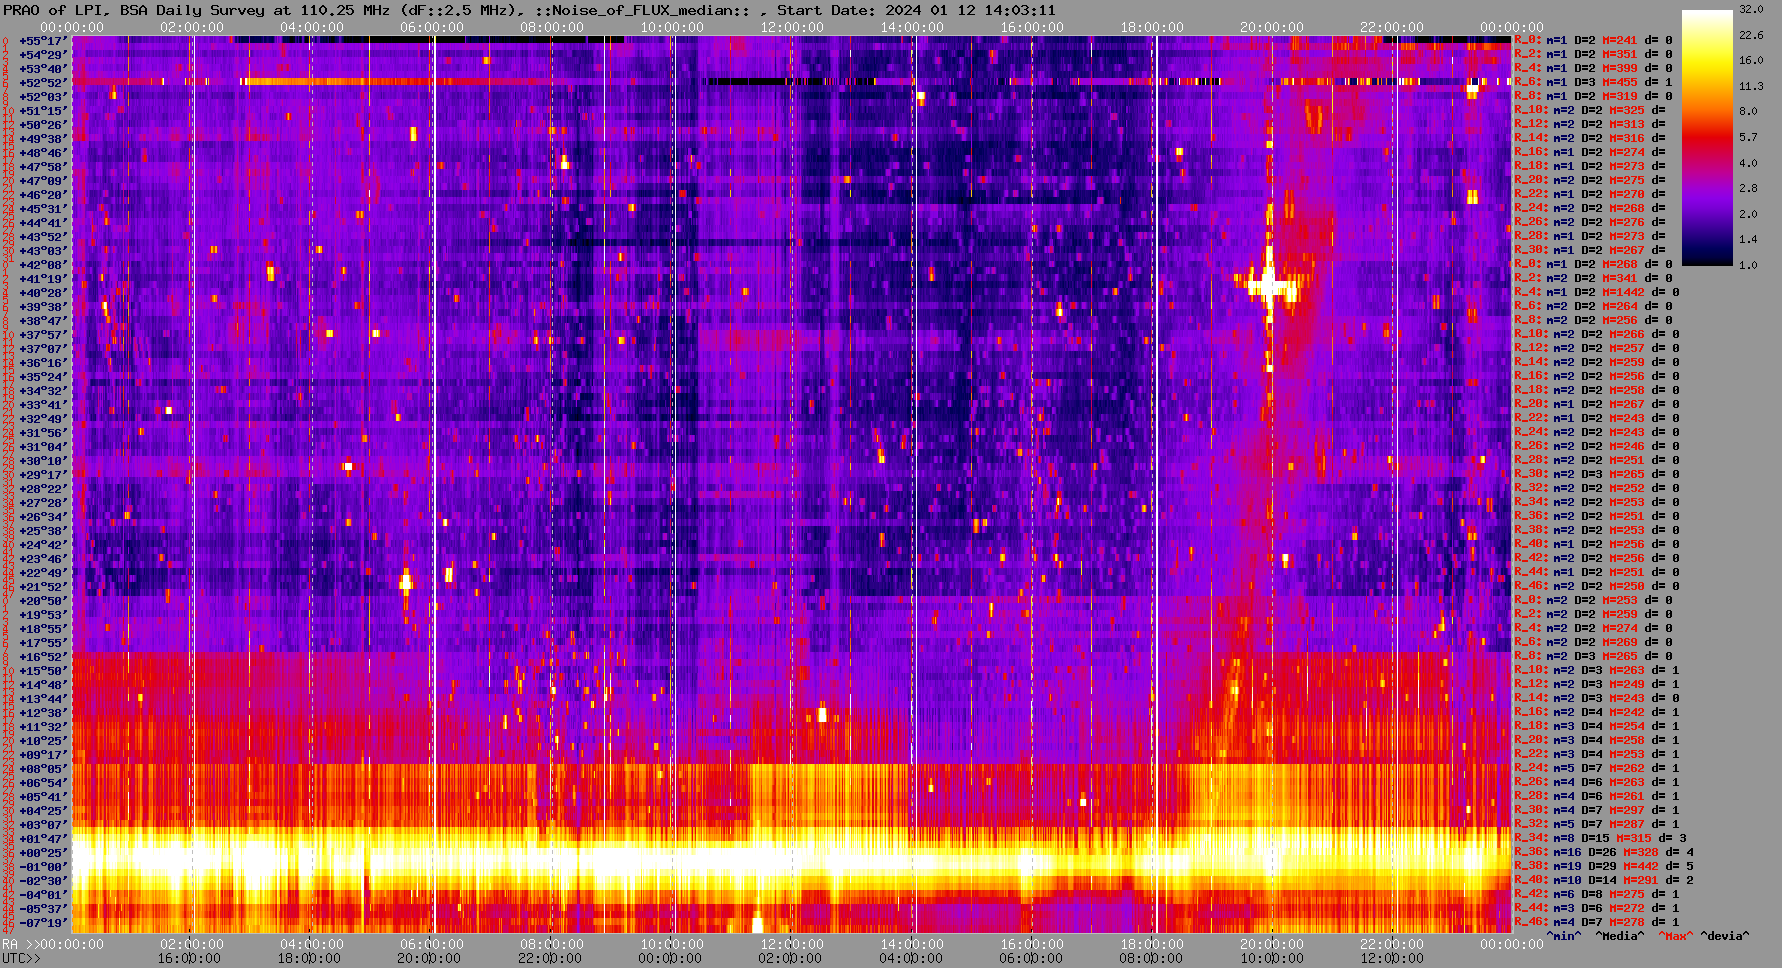This screenshot has width=1782, height=968.
Task: Click the 2.8 color scale value
Action: tap(1747, 188)
